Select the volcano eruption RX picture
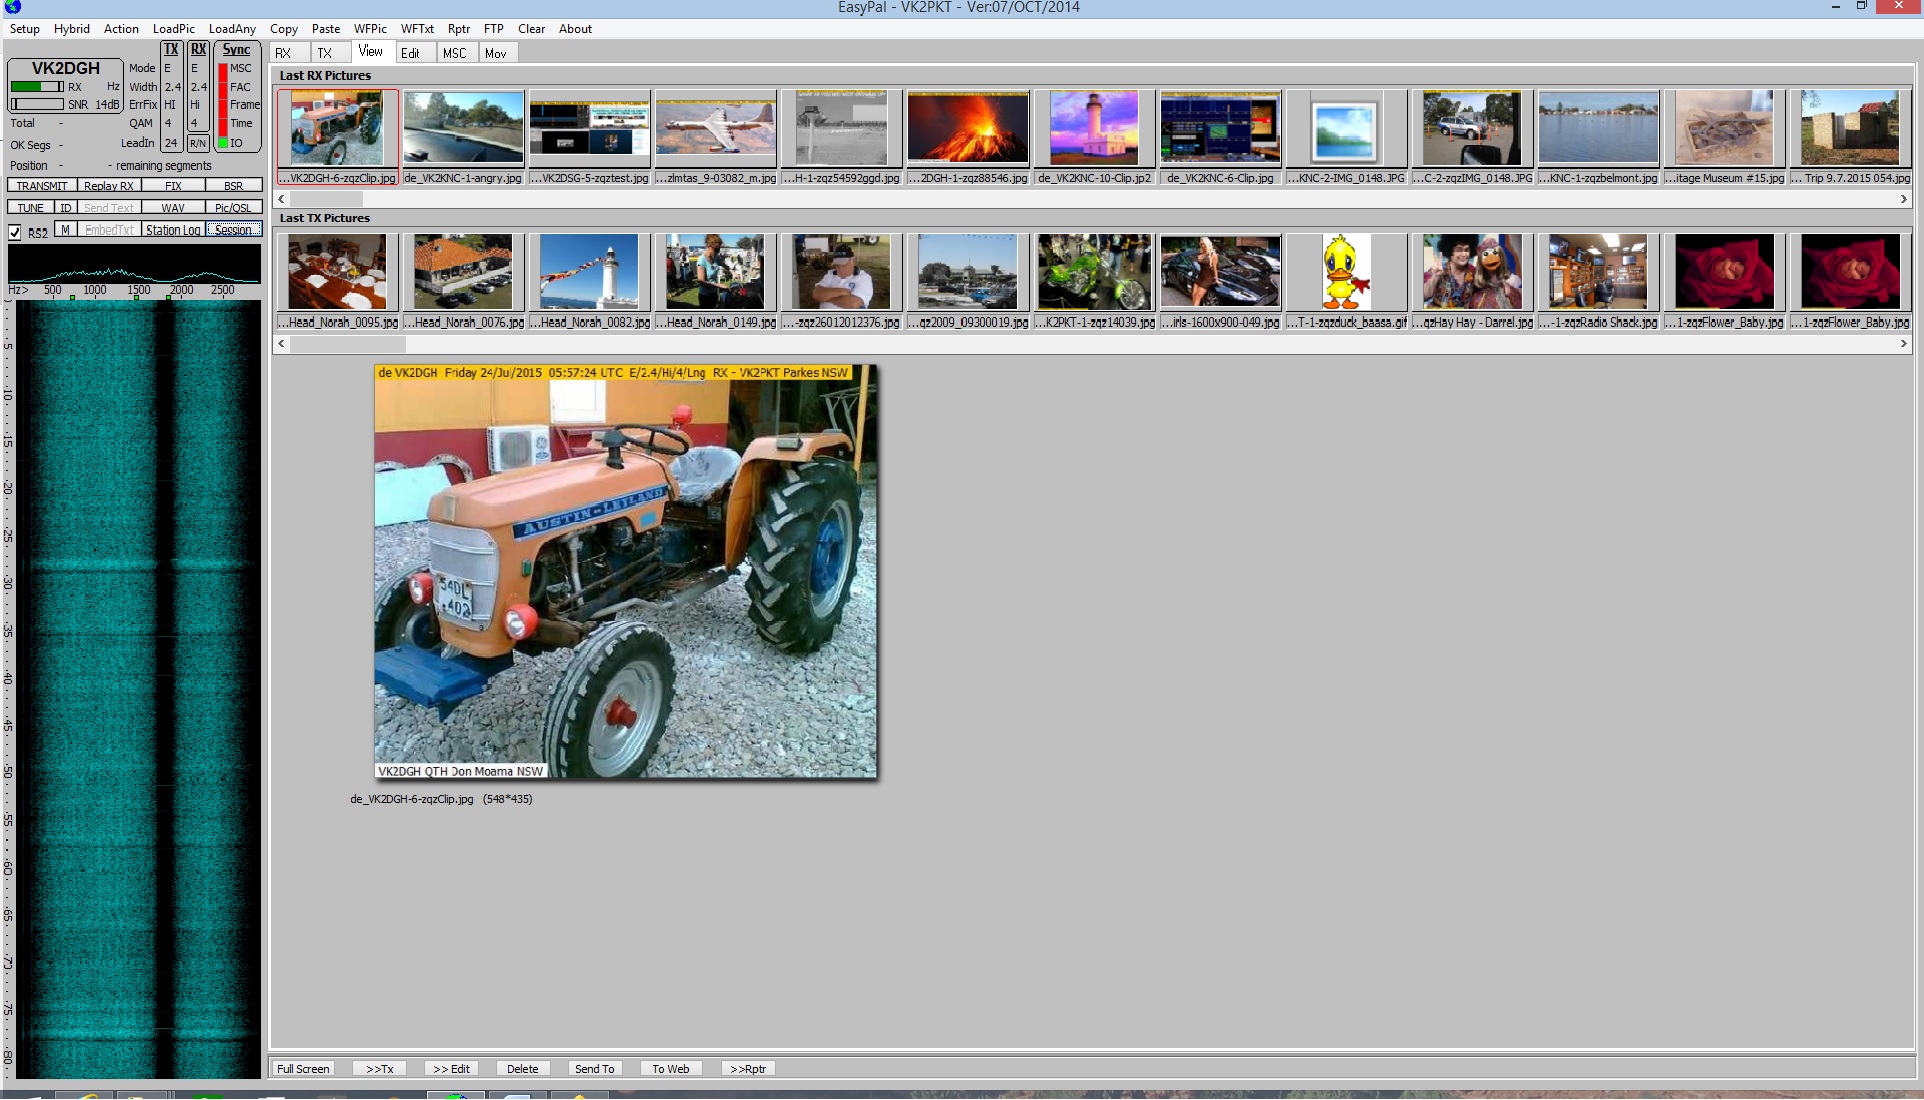 967,128
